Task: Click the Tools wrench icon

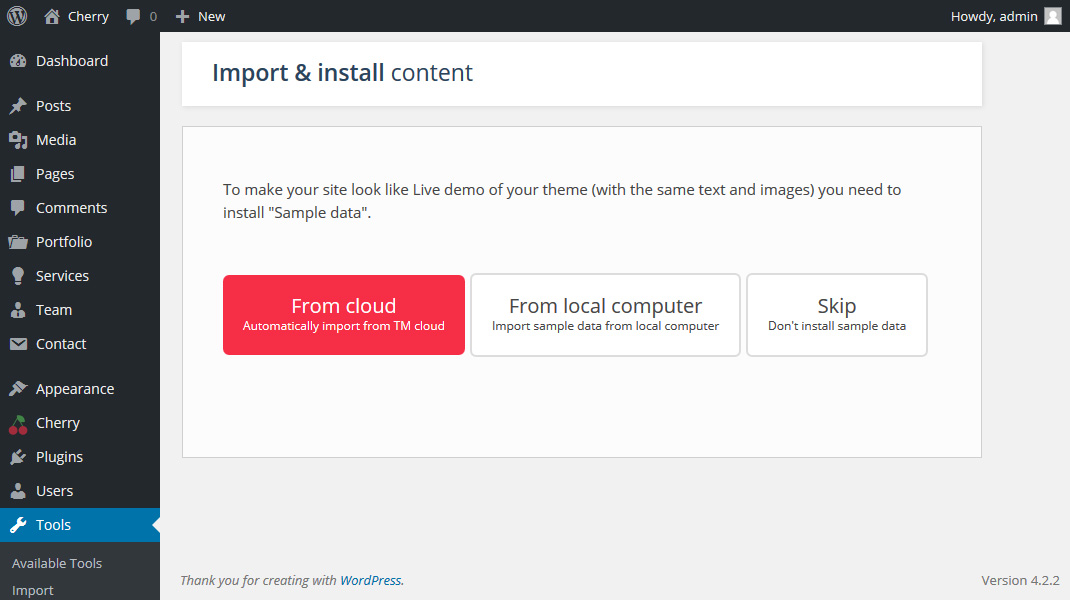Action: tap(18, 525)
